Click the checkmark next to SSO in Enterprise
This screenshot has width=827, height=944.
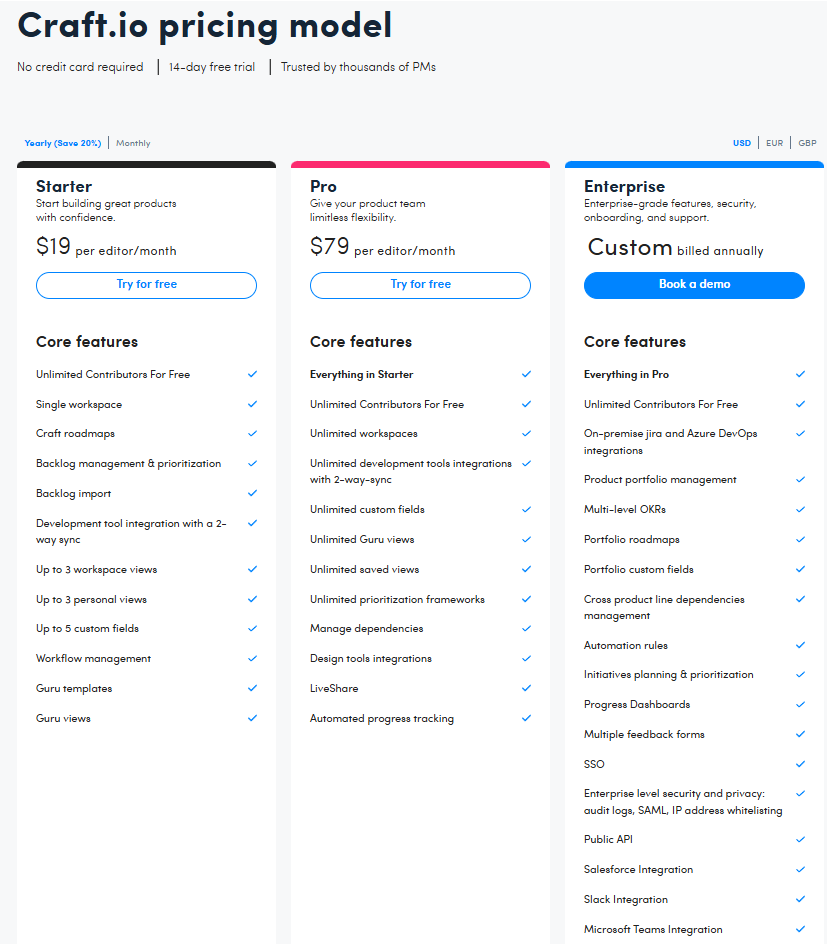coord(800,764)
